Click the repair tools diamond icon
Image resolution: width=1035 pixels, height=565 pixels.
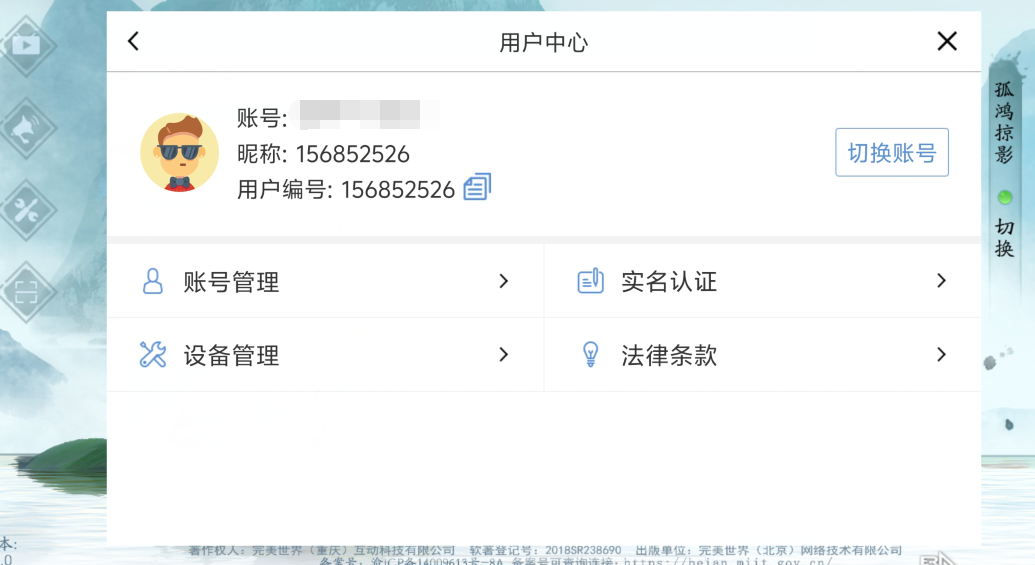(26, 210)
